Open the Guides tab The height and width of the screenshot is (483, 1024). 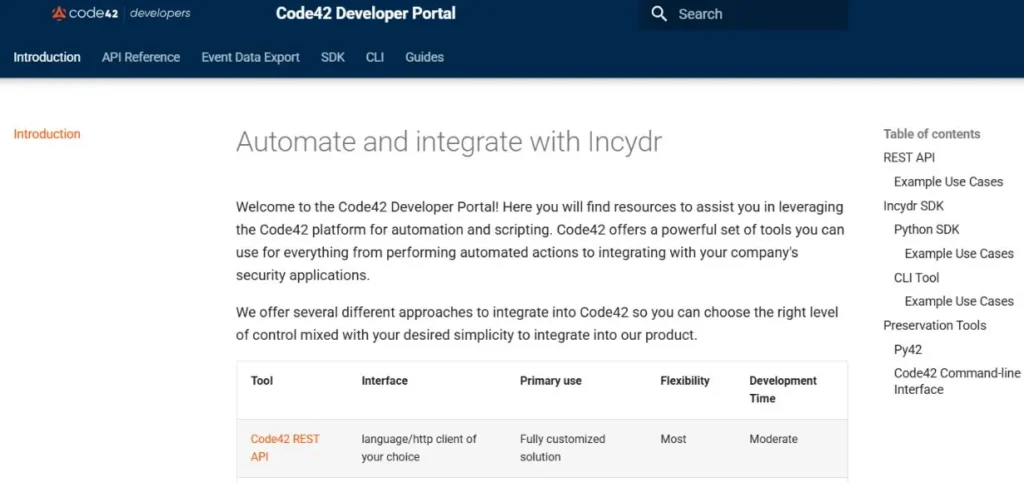click(424, 57)
